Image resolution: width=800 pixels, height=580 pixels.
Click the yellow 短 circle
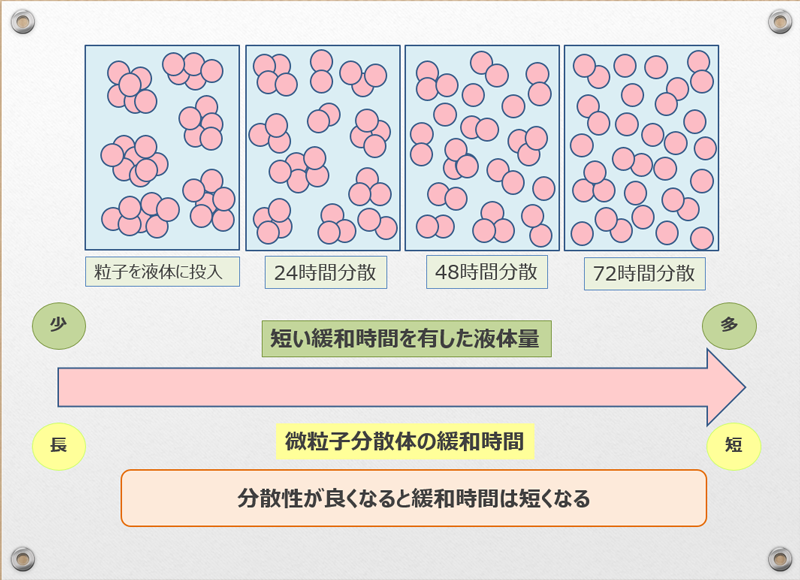point(734,444)
